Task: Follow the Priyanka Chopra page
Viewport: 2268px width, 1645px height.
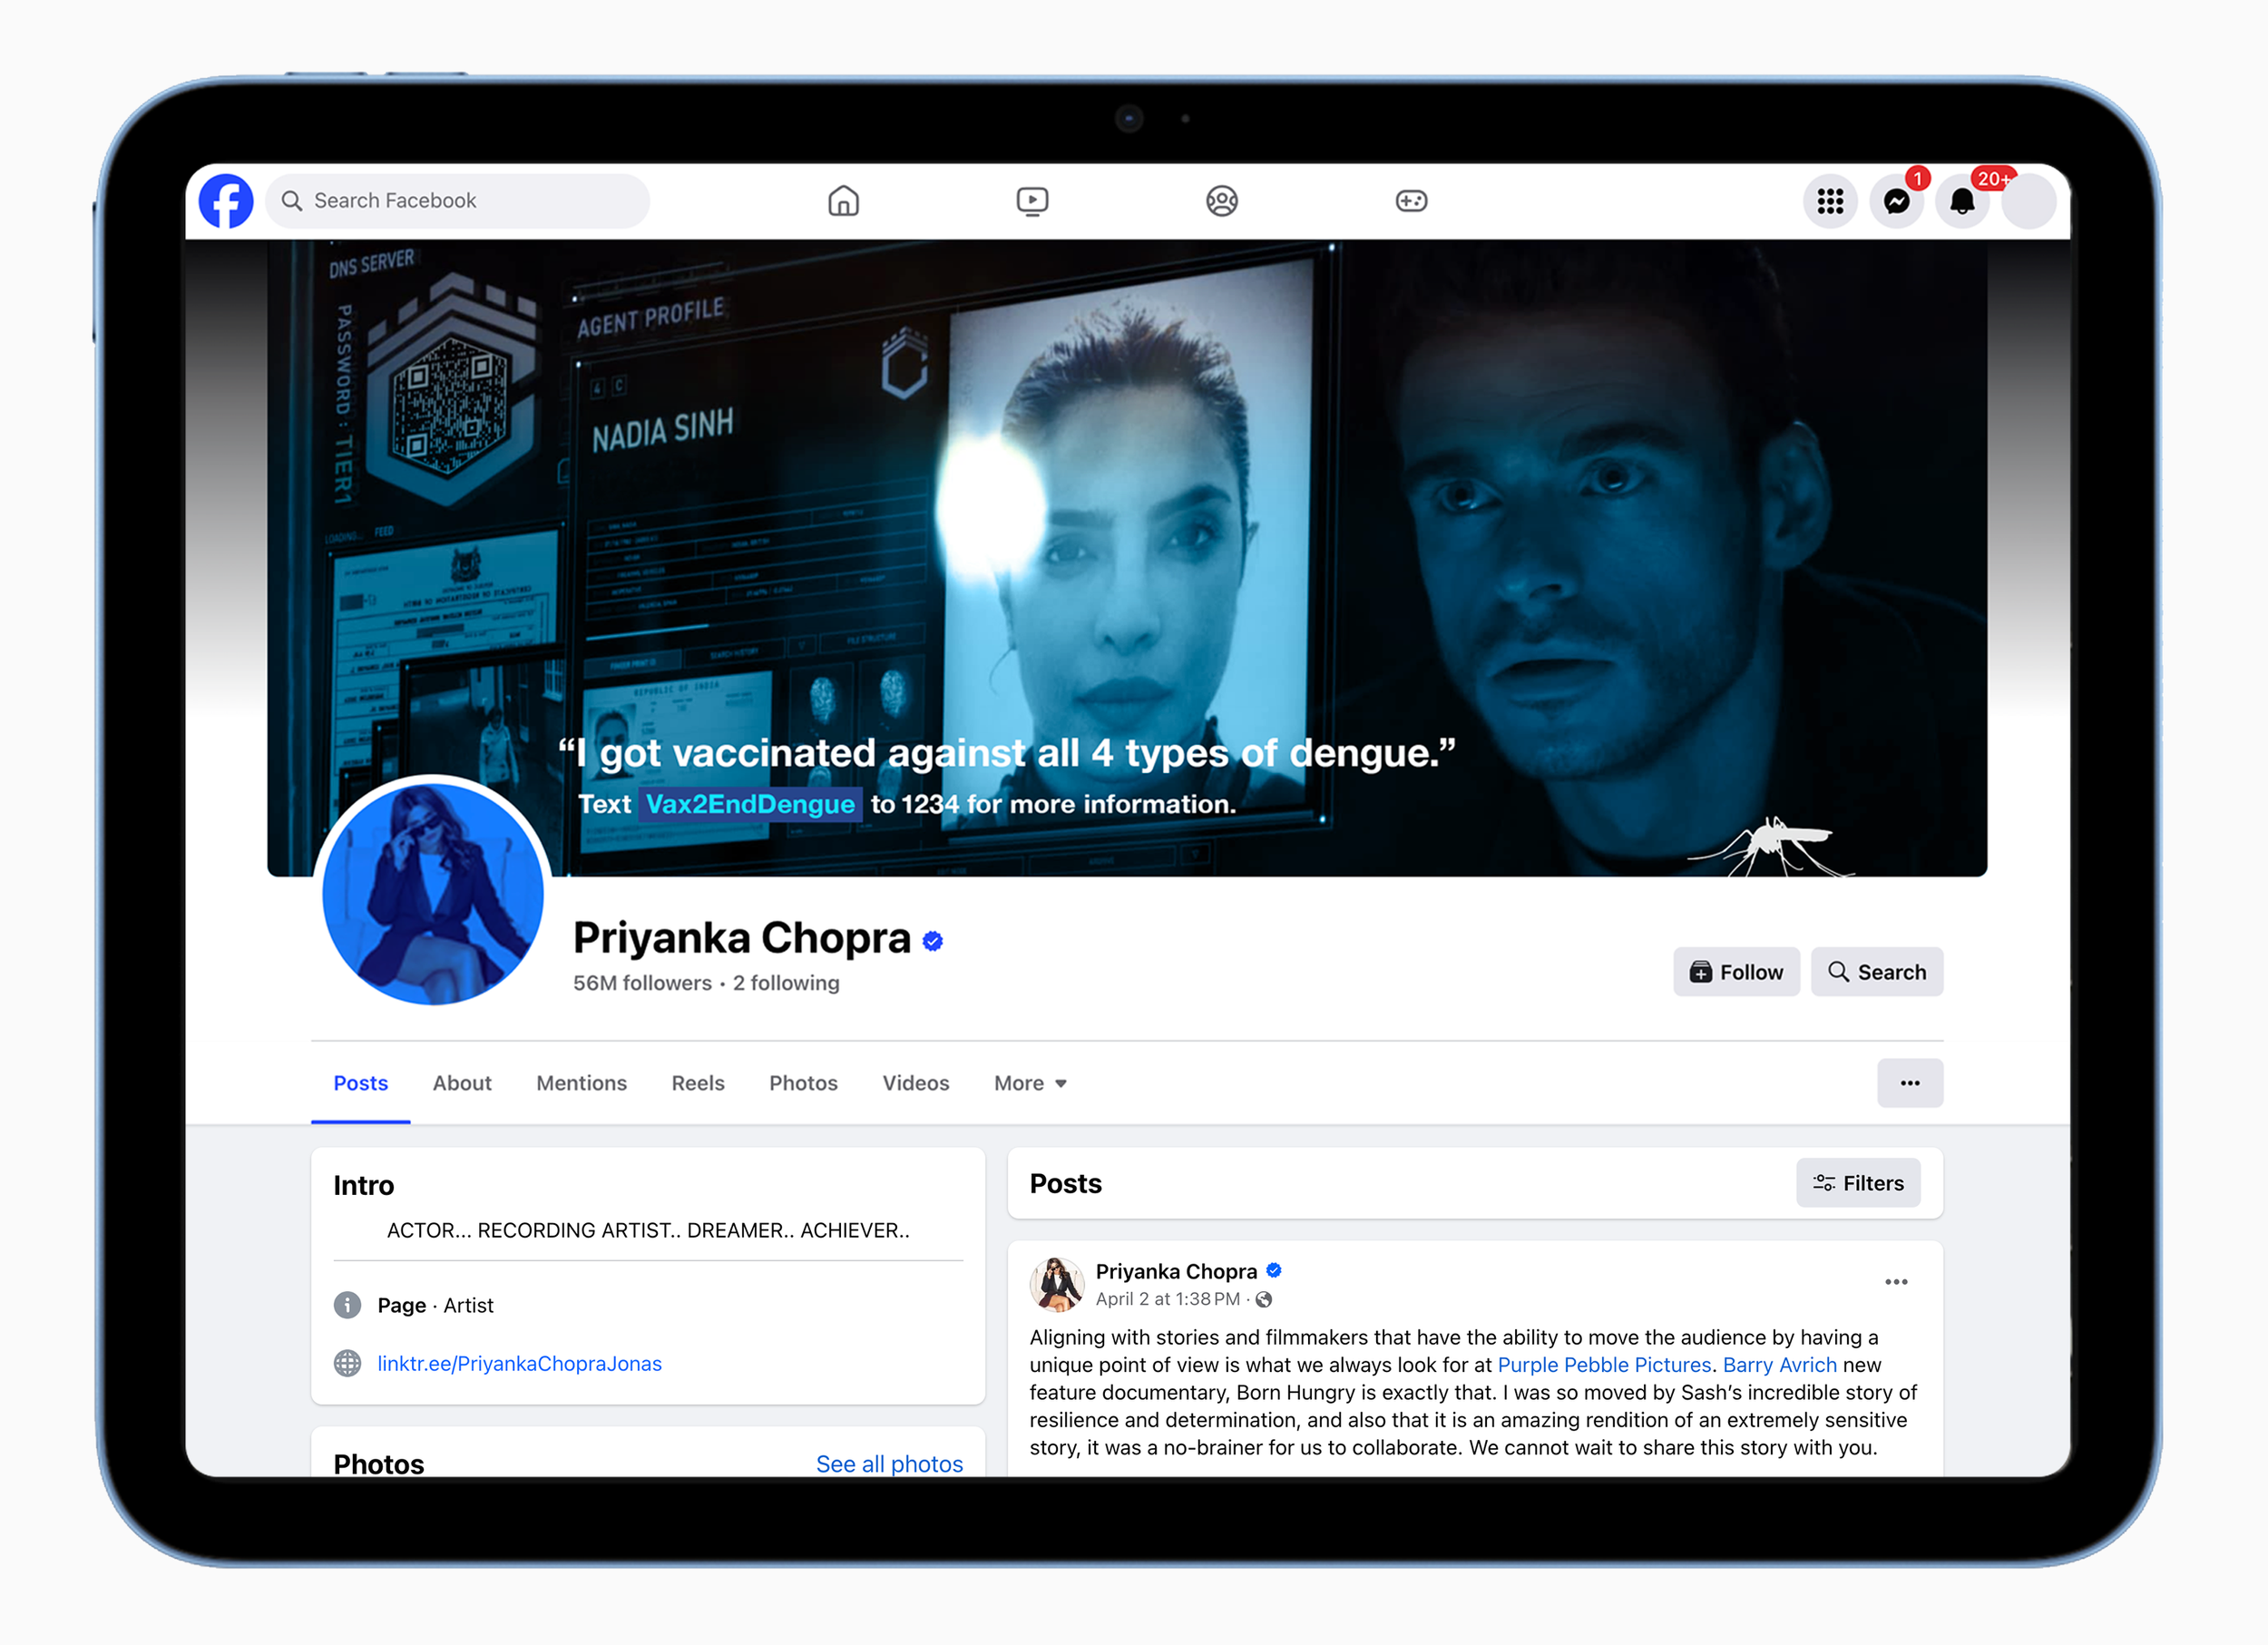Action: [x=1736, y=972]
